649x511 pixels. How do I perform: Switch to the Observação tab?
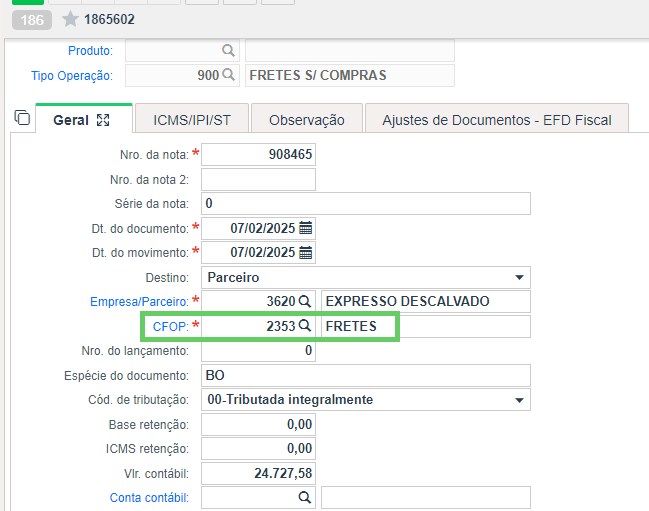click(307, 120)
